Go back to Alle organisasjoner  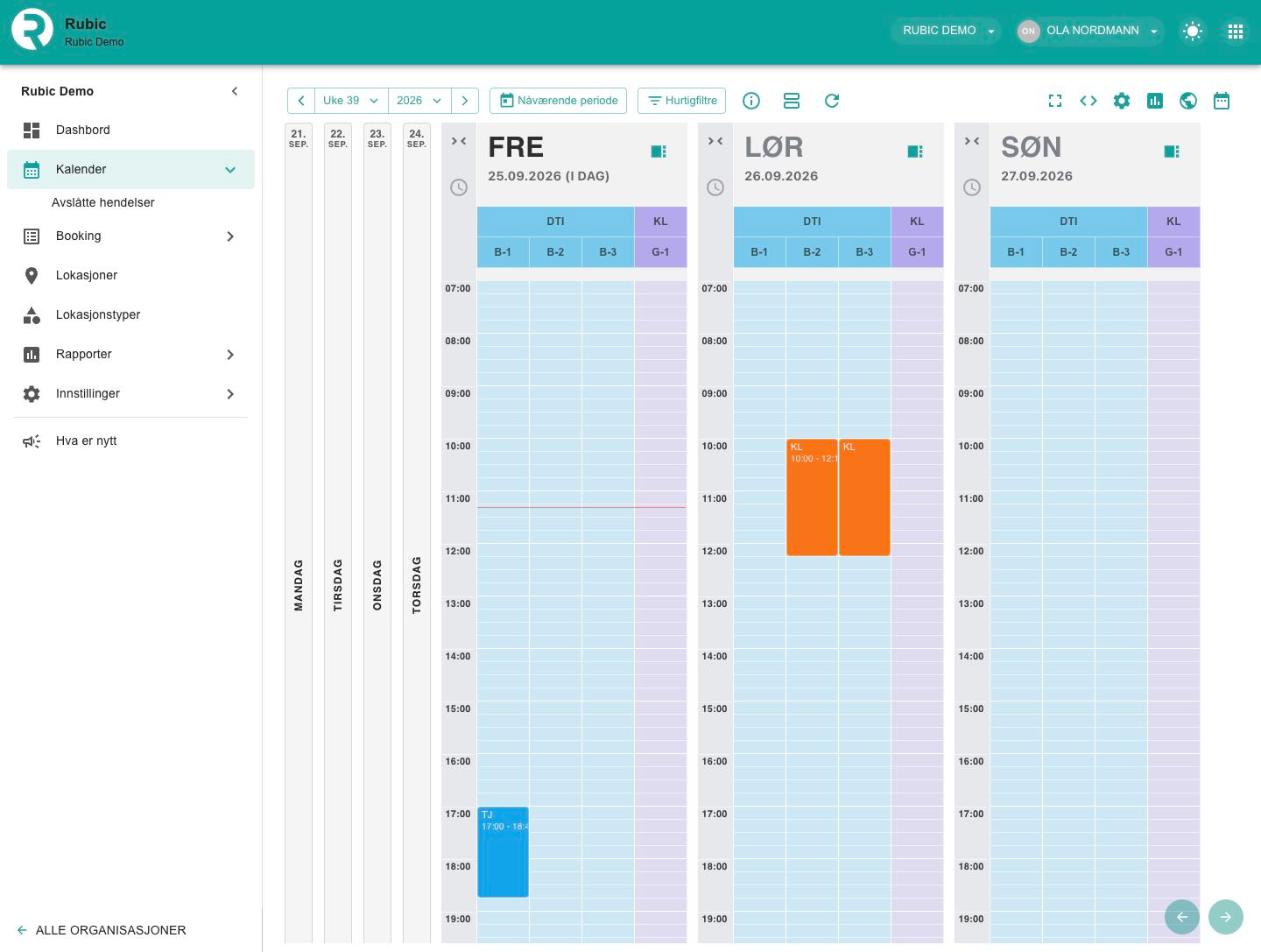(101, 930)
